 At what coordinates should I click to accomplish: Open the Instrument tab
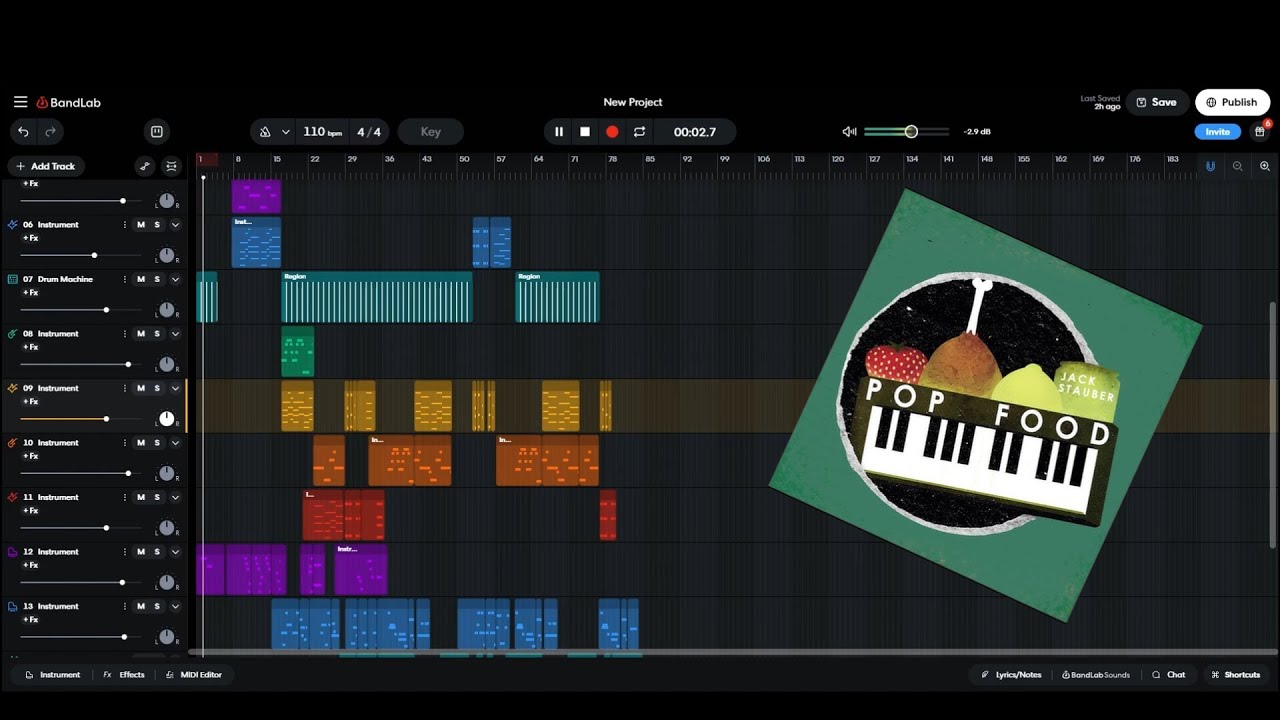(52, 675)
